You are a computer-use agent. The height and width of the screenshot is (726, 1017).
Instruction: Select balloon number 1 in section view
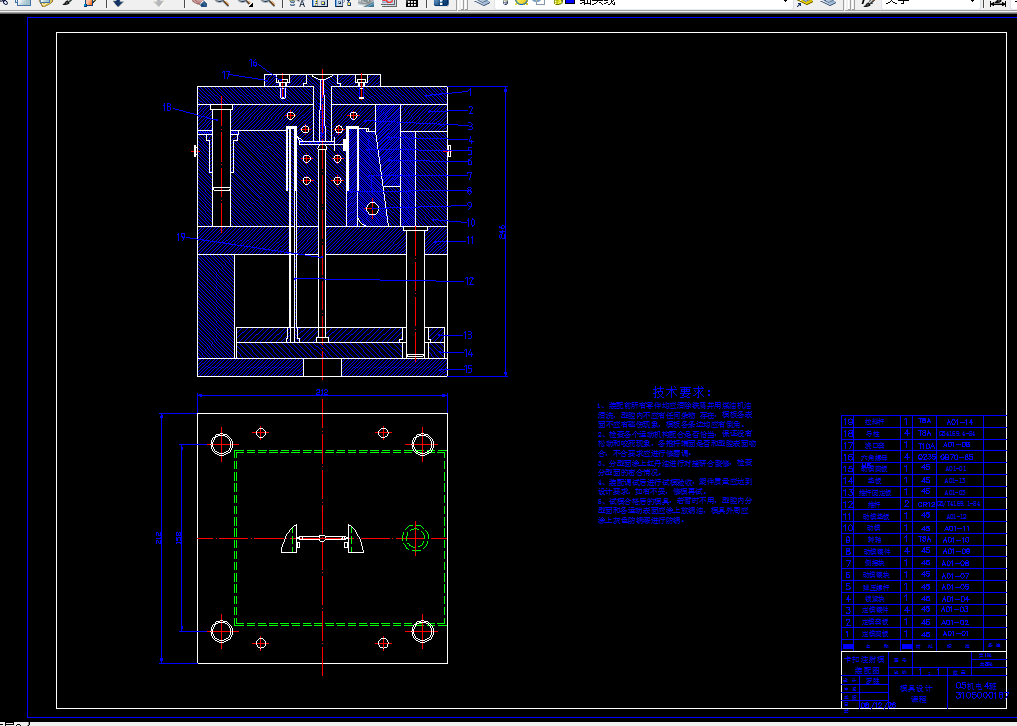470,93
